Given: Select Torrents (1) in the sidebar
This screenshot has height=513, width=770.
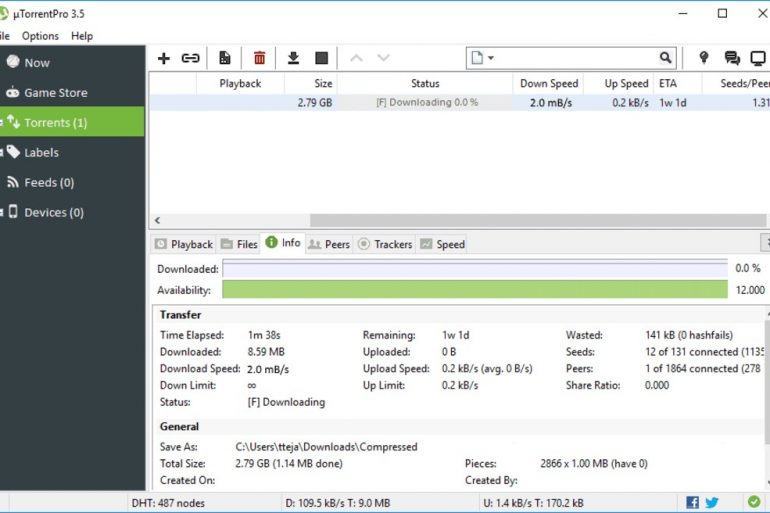Looking at the screenshot, I should (x=72, y=122).
